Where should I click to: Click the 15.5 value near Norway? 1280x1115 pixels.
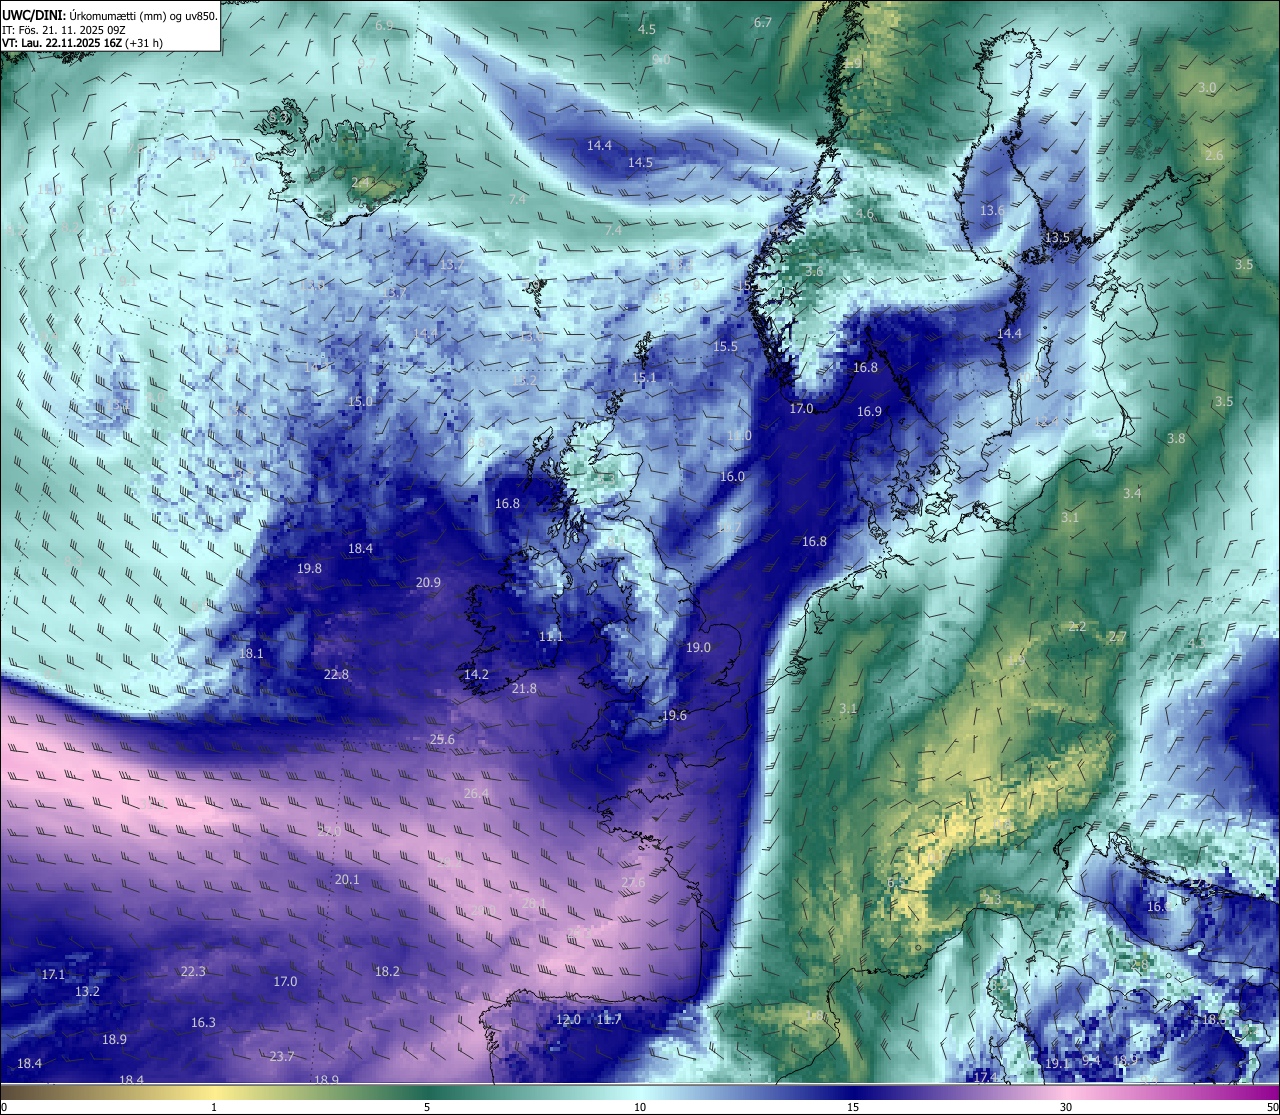coord(725,346)
